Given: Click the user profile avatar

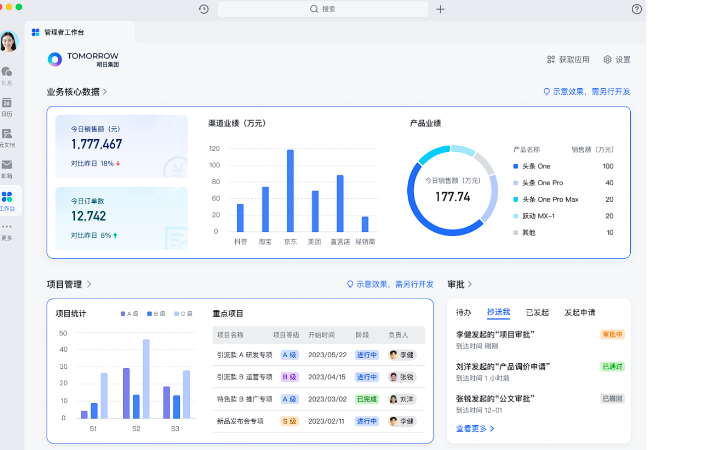Looking at the screenshot, I should point(9,41).
